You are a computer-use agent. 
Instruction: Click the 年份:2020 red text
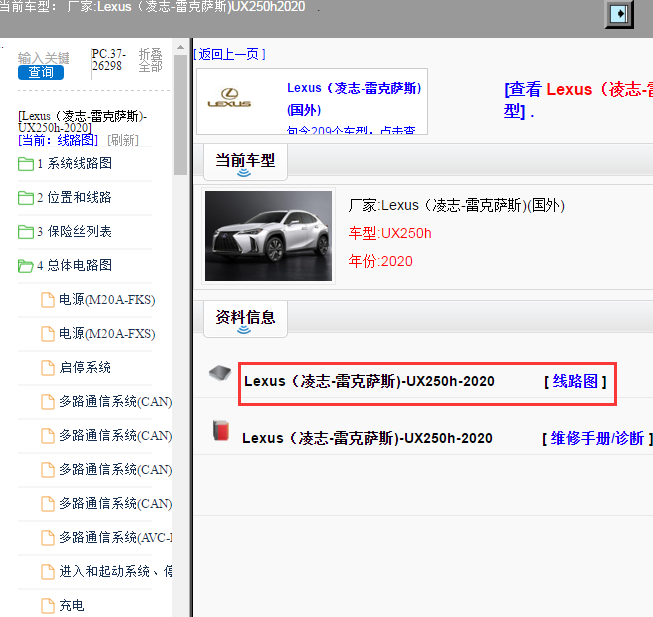(x=380, y=261)
